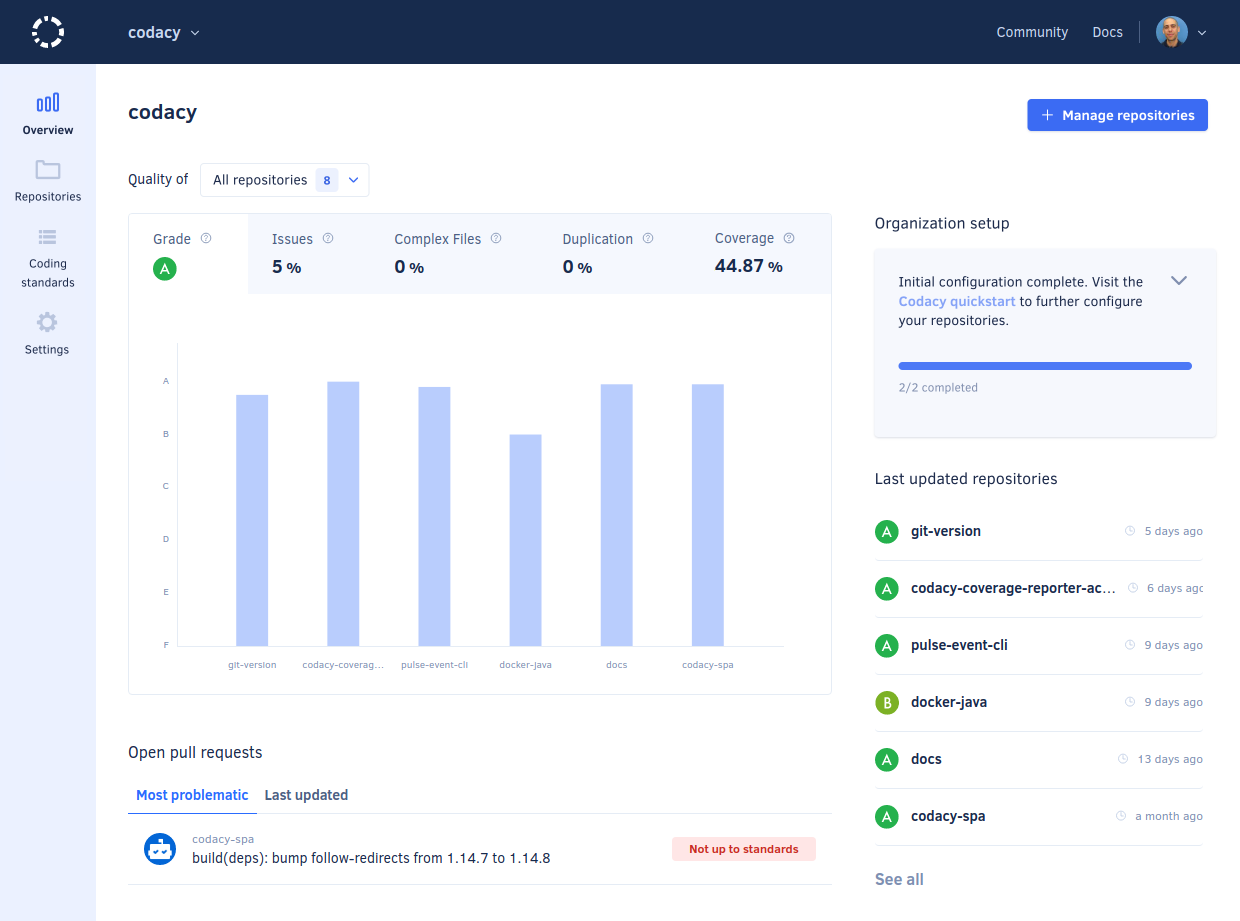This screenshot has height=921, width=1240.
Task: Click the Grade help icon
Action: [206, 238]
